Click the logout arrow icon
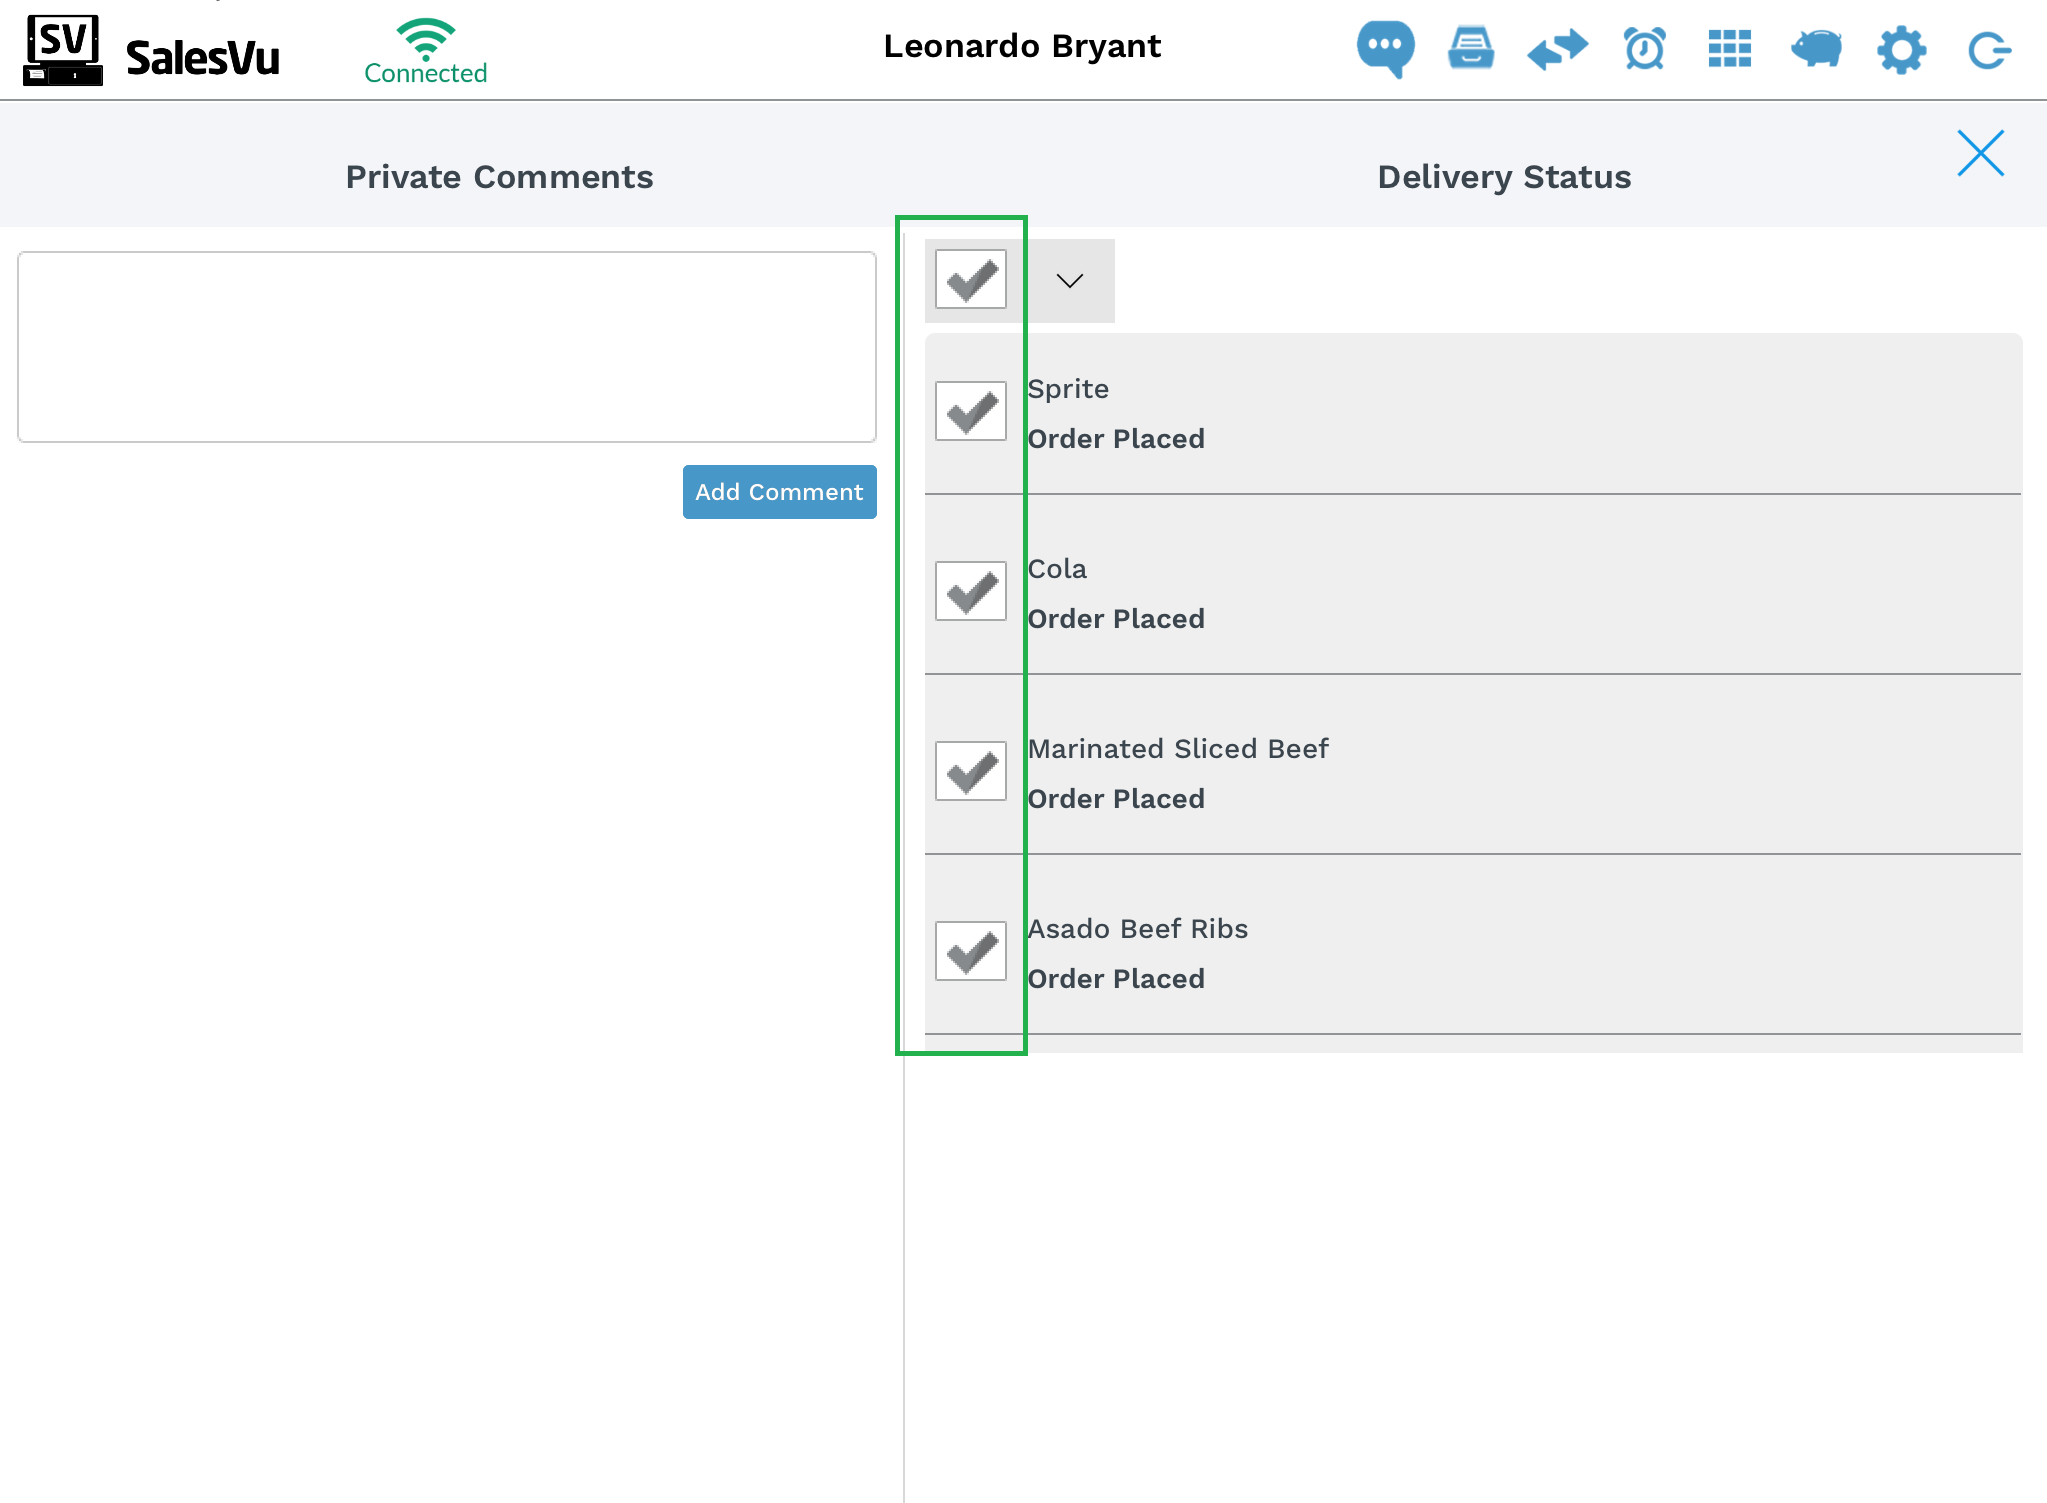 1988,50
